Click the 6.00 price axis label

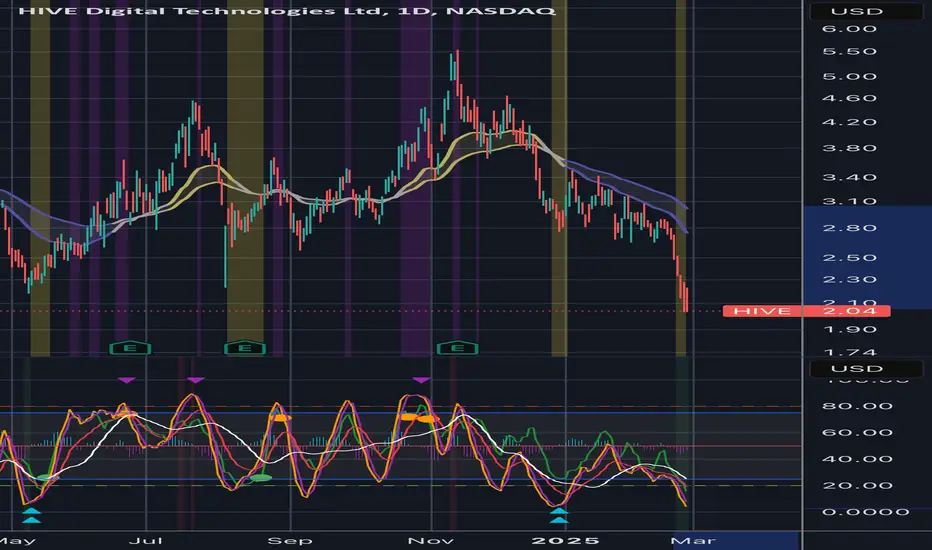849,29
